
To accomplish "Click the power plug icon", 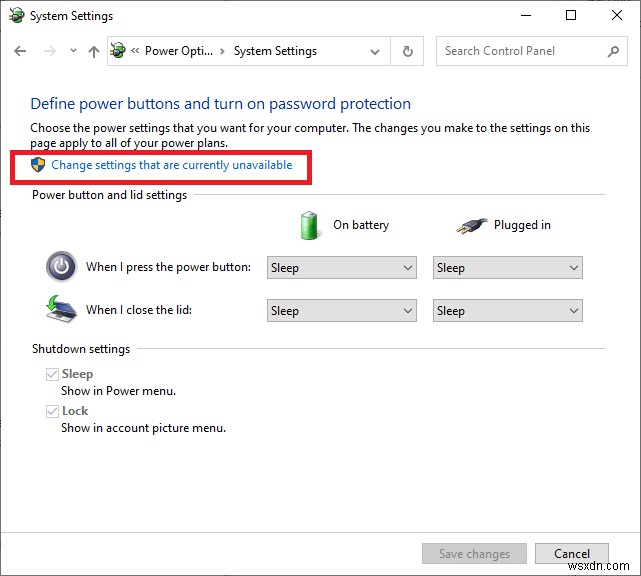I will [x=471, y=225].
